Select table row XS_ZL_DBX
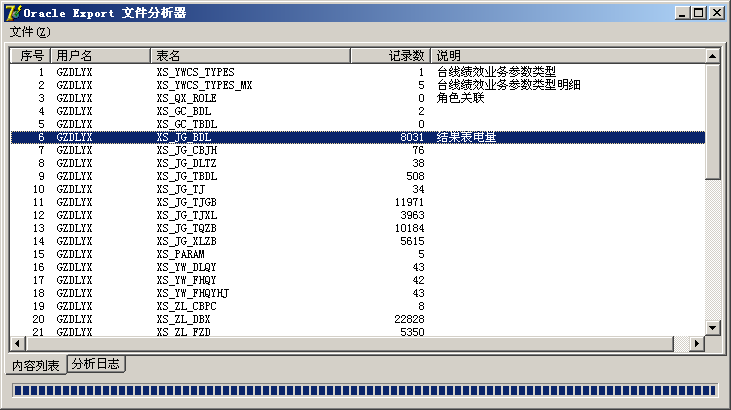Image resolution: width=731 pixels, height=410 pixels. click(x=358, y=320)
